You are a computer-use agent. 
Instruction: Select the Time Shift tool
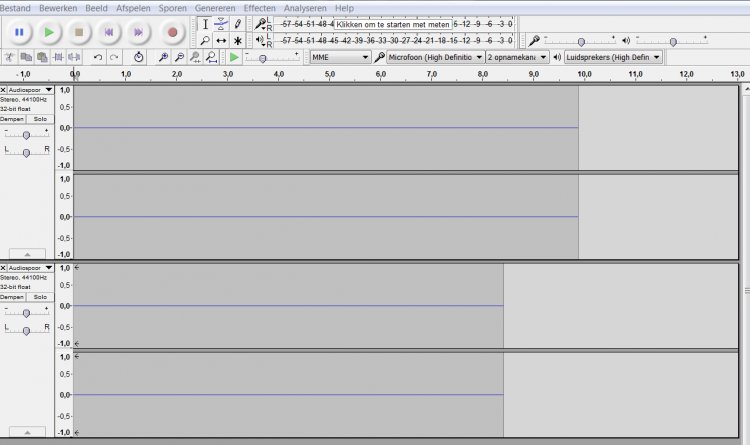click(221, 41)
